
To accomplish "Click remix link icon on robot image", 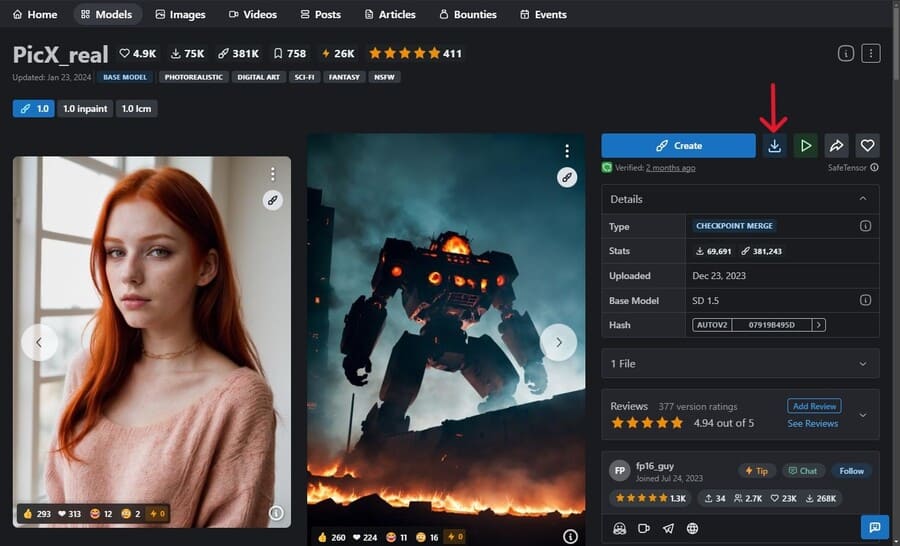I will (x=567, y=177).
